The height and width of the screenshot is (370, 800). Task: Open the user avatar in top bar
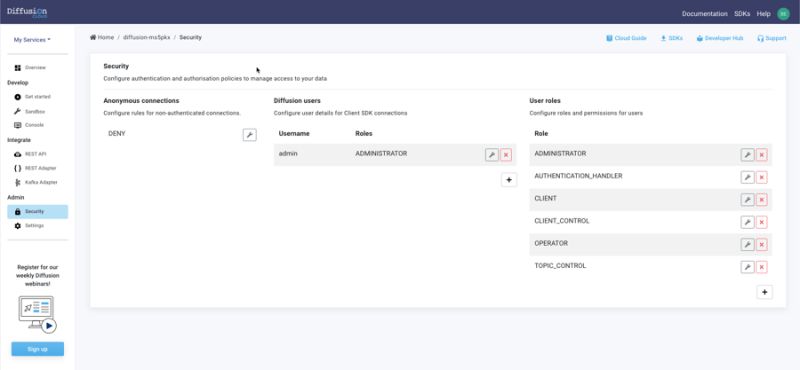(783, 14)
